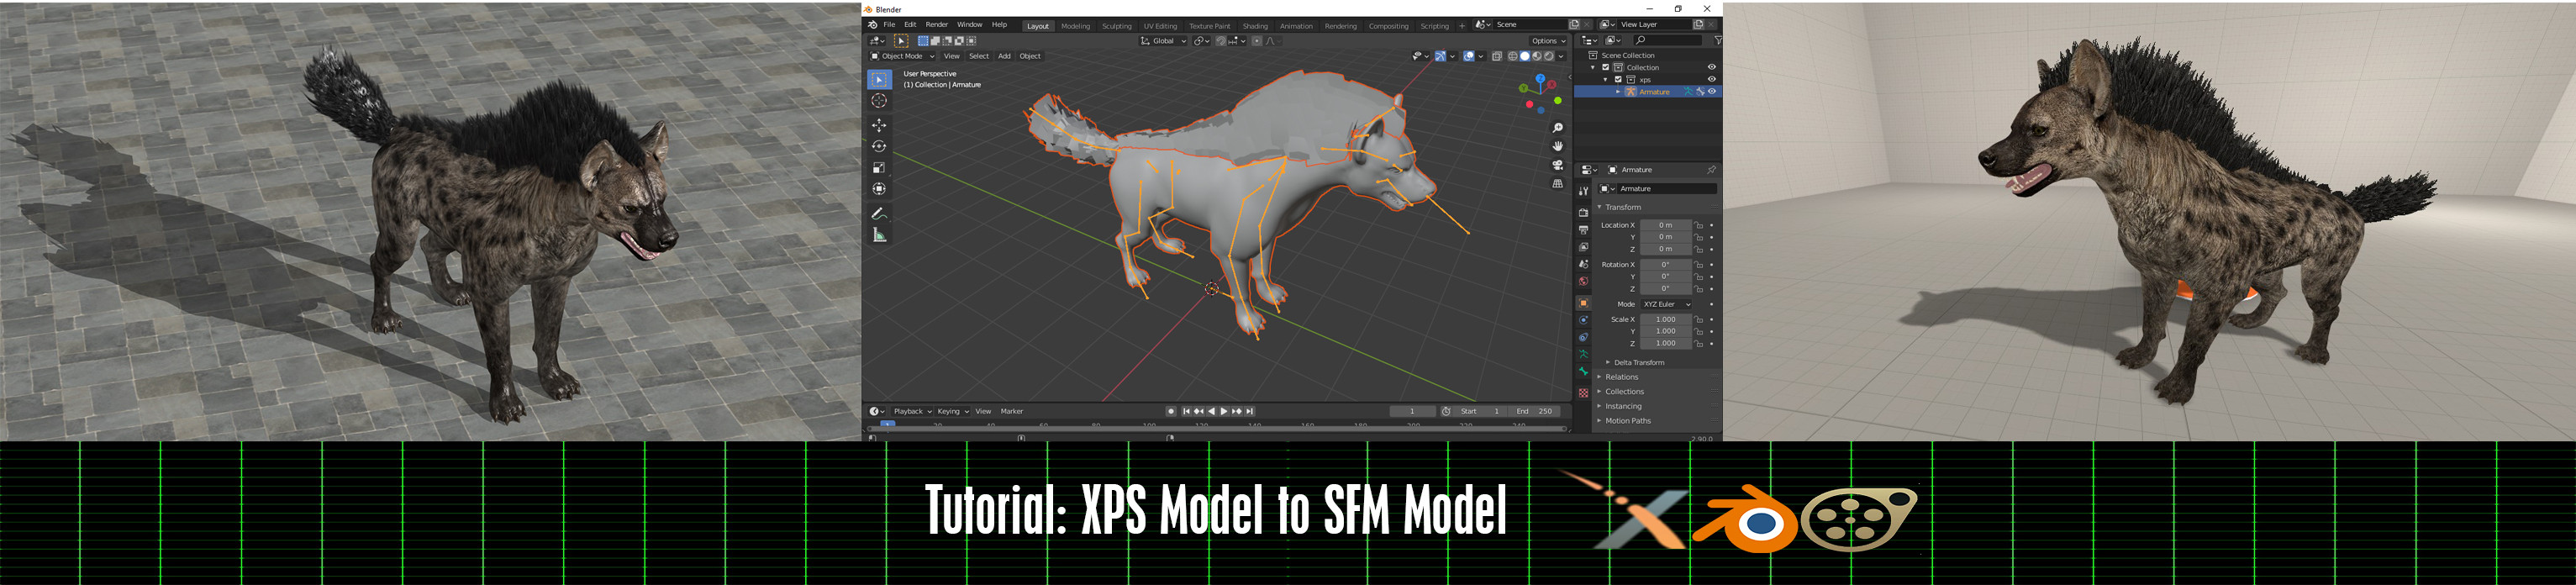Select the Scale tool
The width and height of the screenshot is (2576, 585).
[879, 167]
